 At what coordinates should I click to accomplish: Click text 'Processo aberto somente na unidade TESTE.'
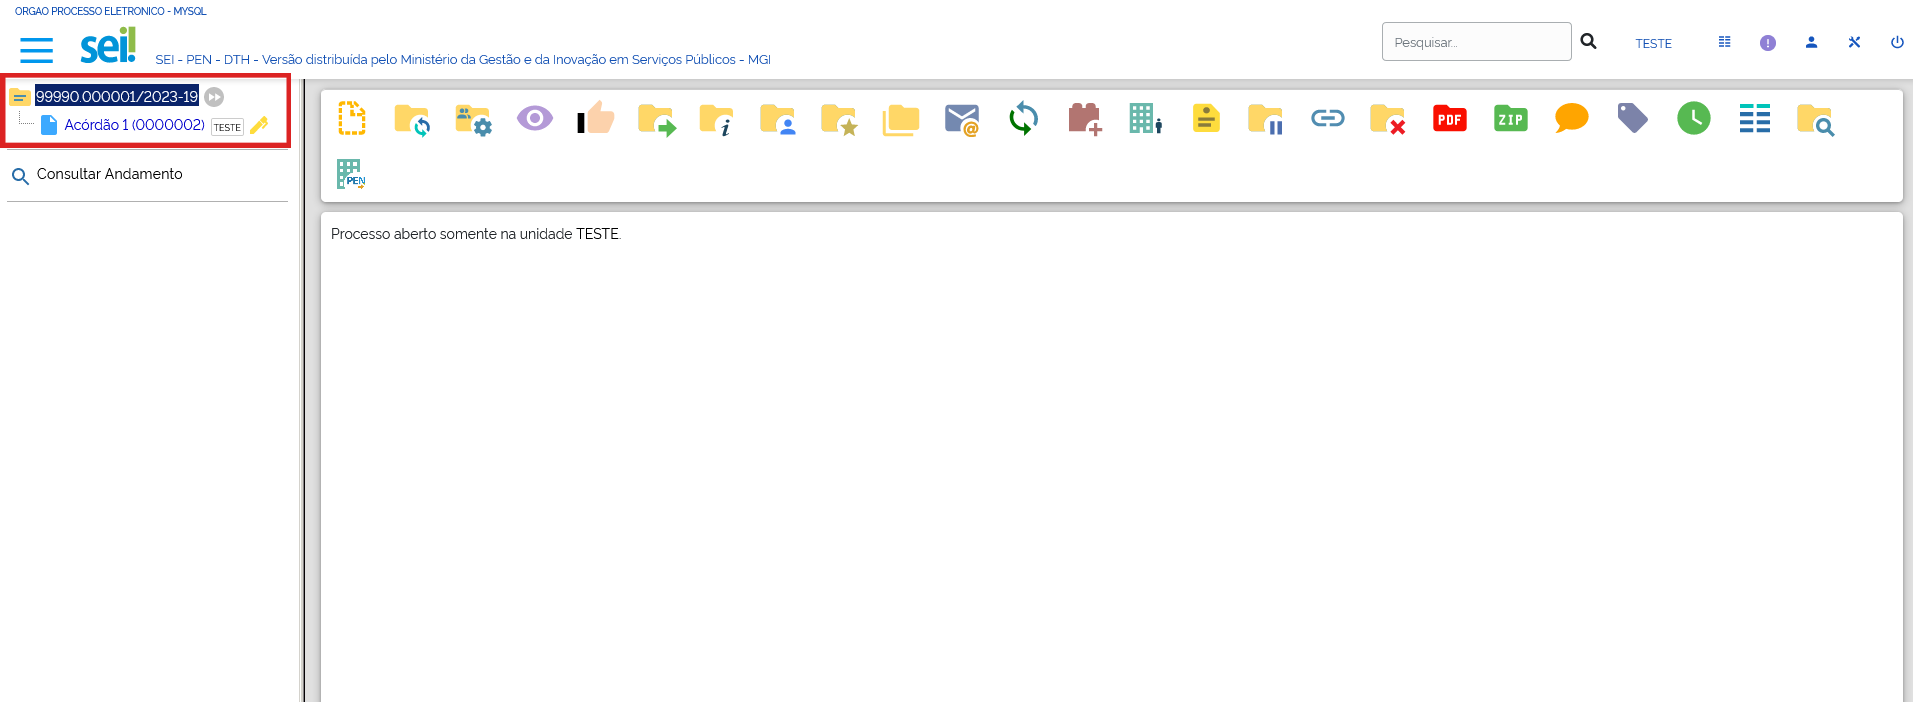(476, 234)
